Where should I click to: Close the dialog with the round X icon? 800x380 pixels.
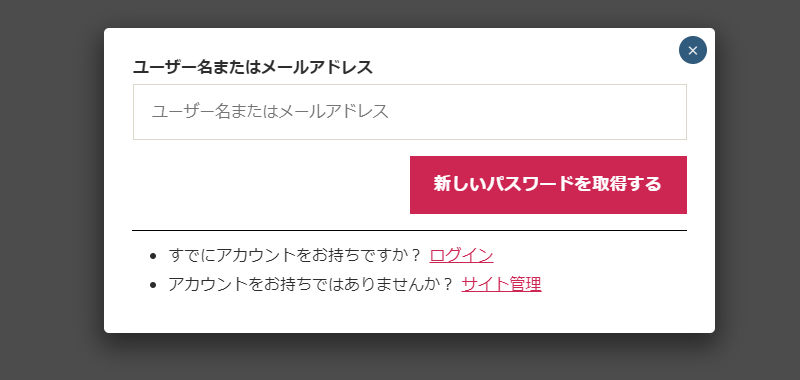tap(692, 50)
